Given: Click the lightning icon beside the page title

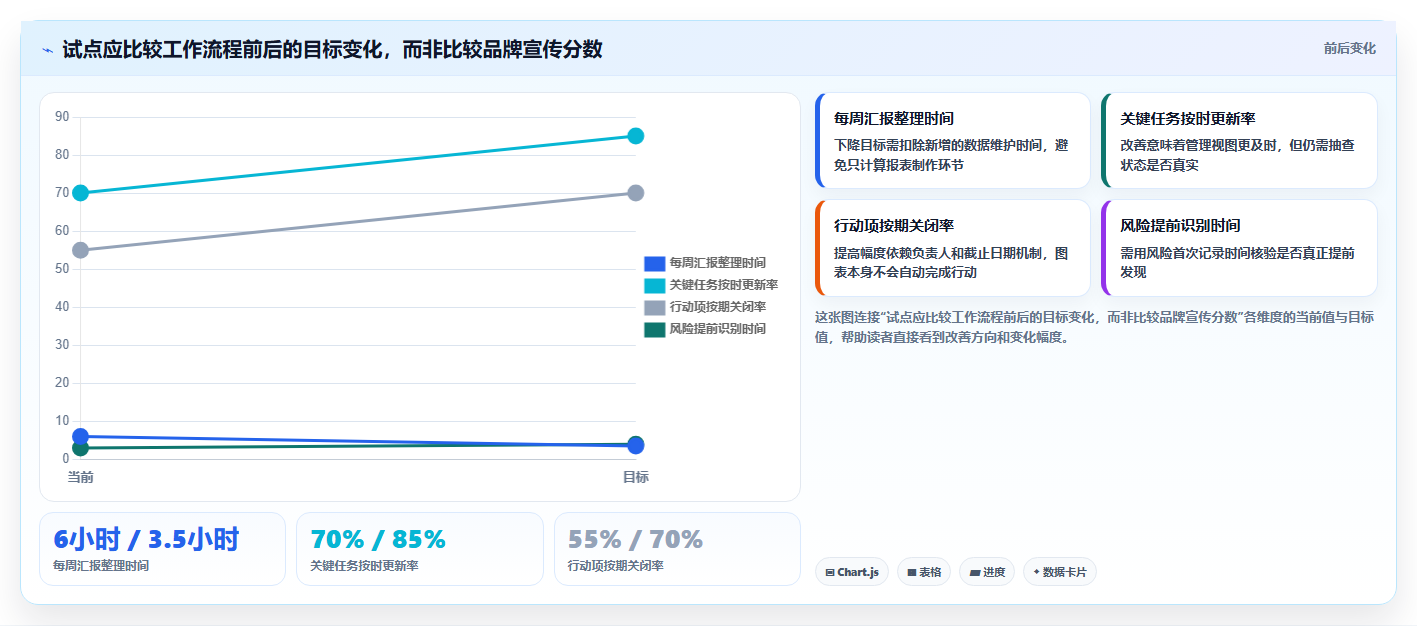Looking at the screenshot, I should [47, 50].
